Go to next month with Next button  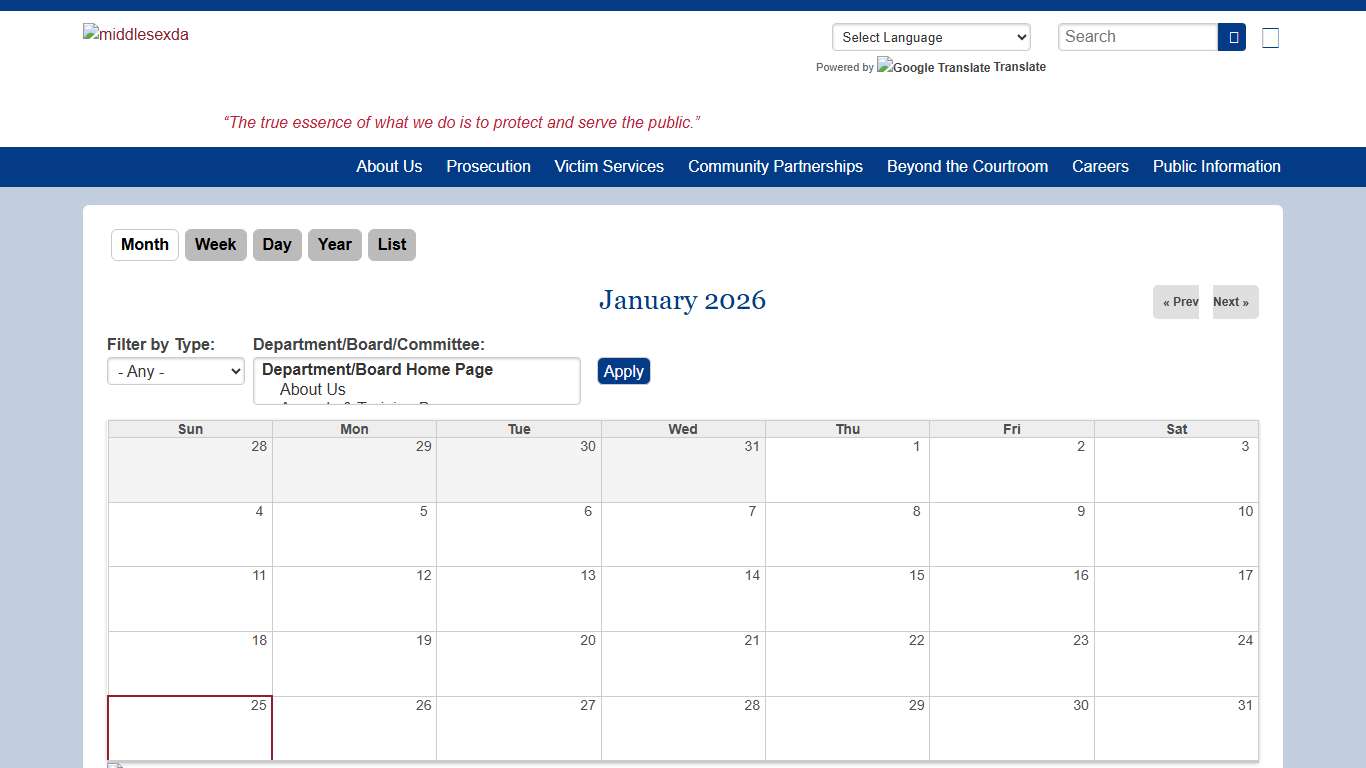[x=1234, y=301]
